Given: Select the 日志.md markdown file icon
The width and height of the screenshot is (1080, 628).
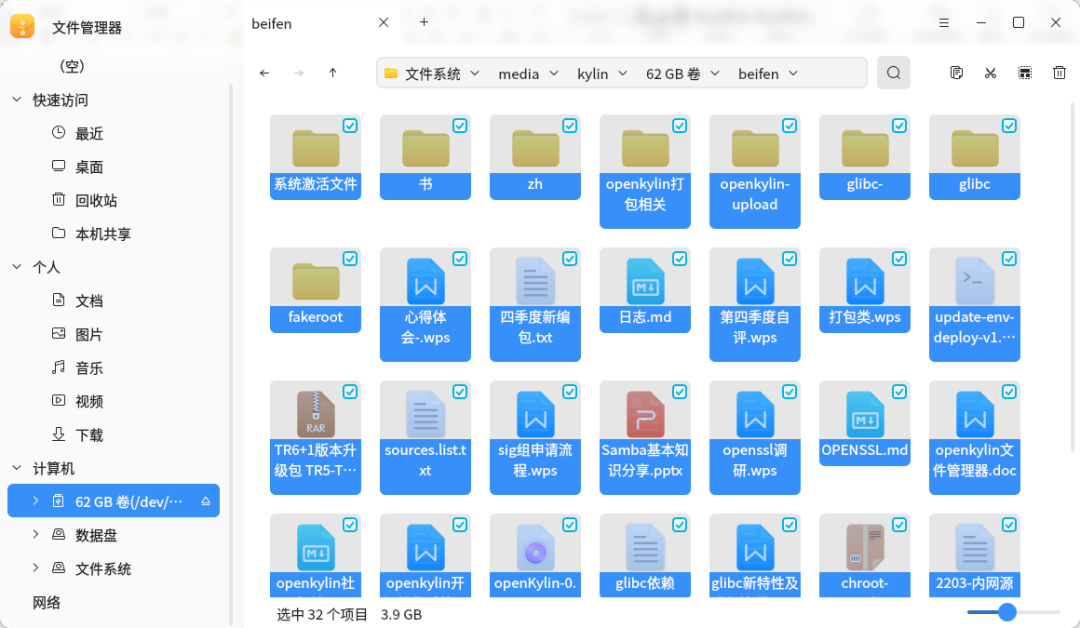Looking at the screenshot, I should 645,281.
